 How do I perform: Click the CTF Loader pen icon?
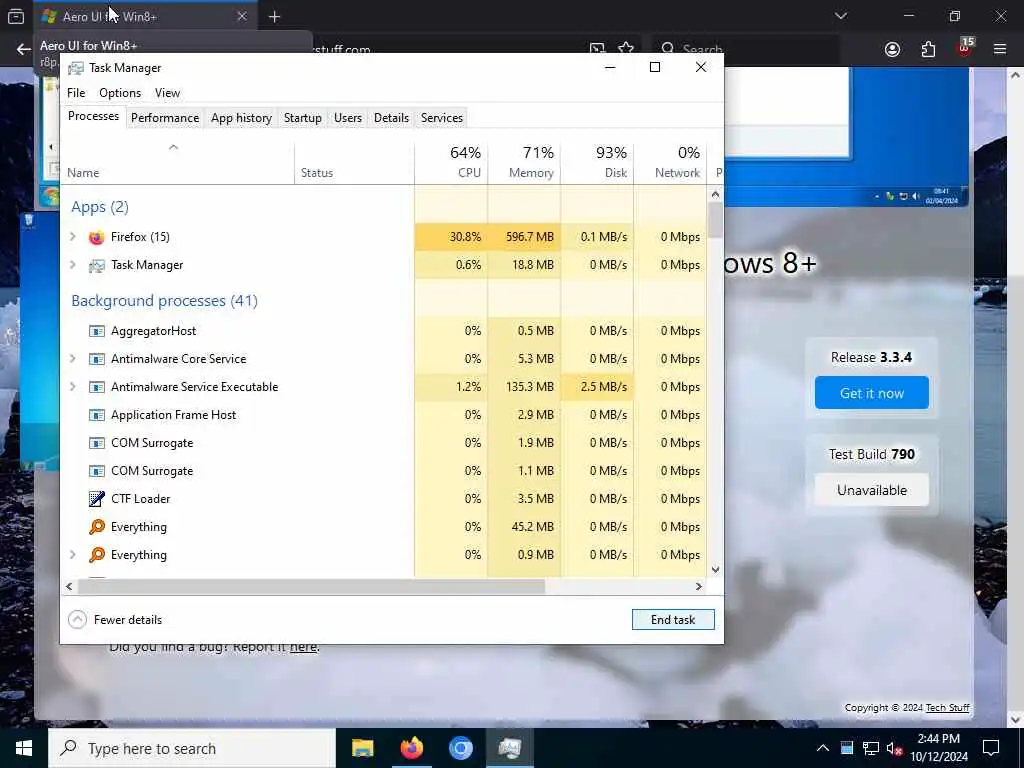(97, 499)
